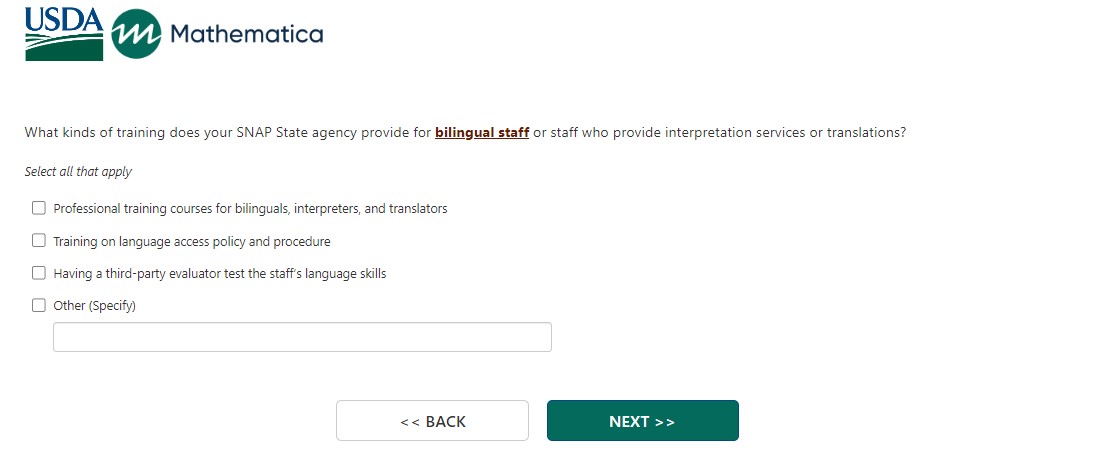The image size is (1106, 452).
Task: Click the 'What kinds of training' question text
Action: (100, 132)
